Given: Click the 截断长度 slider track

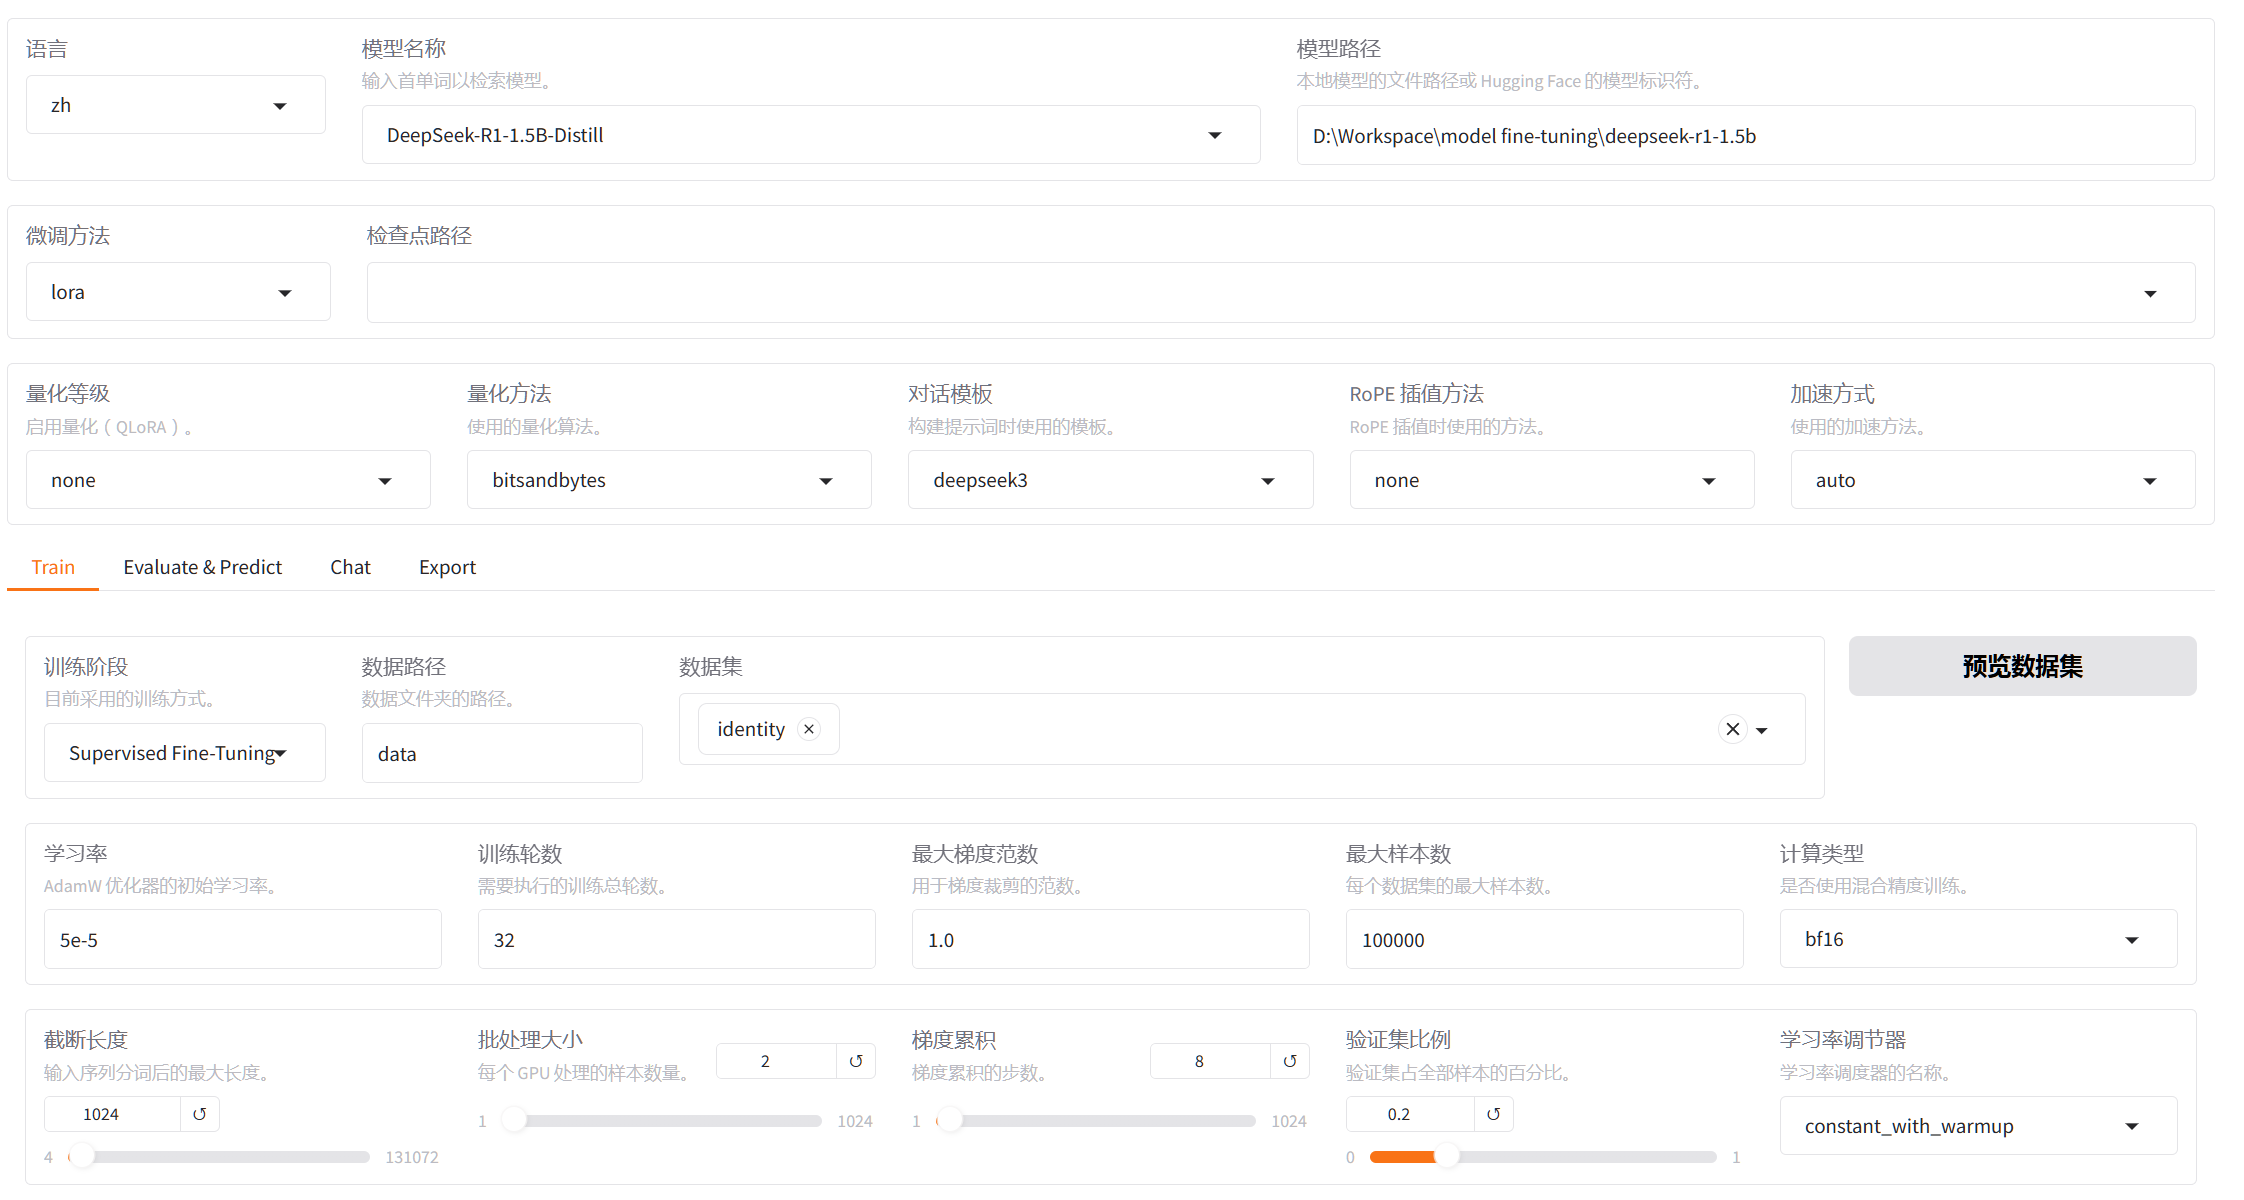Looking at the screenshot, I should coord(219,1157).
